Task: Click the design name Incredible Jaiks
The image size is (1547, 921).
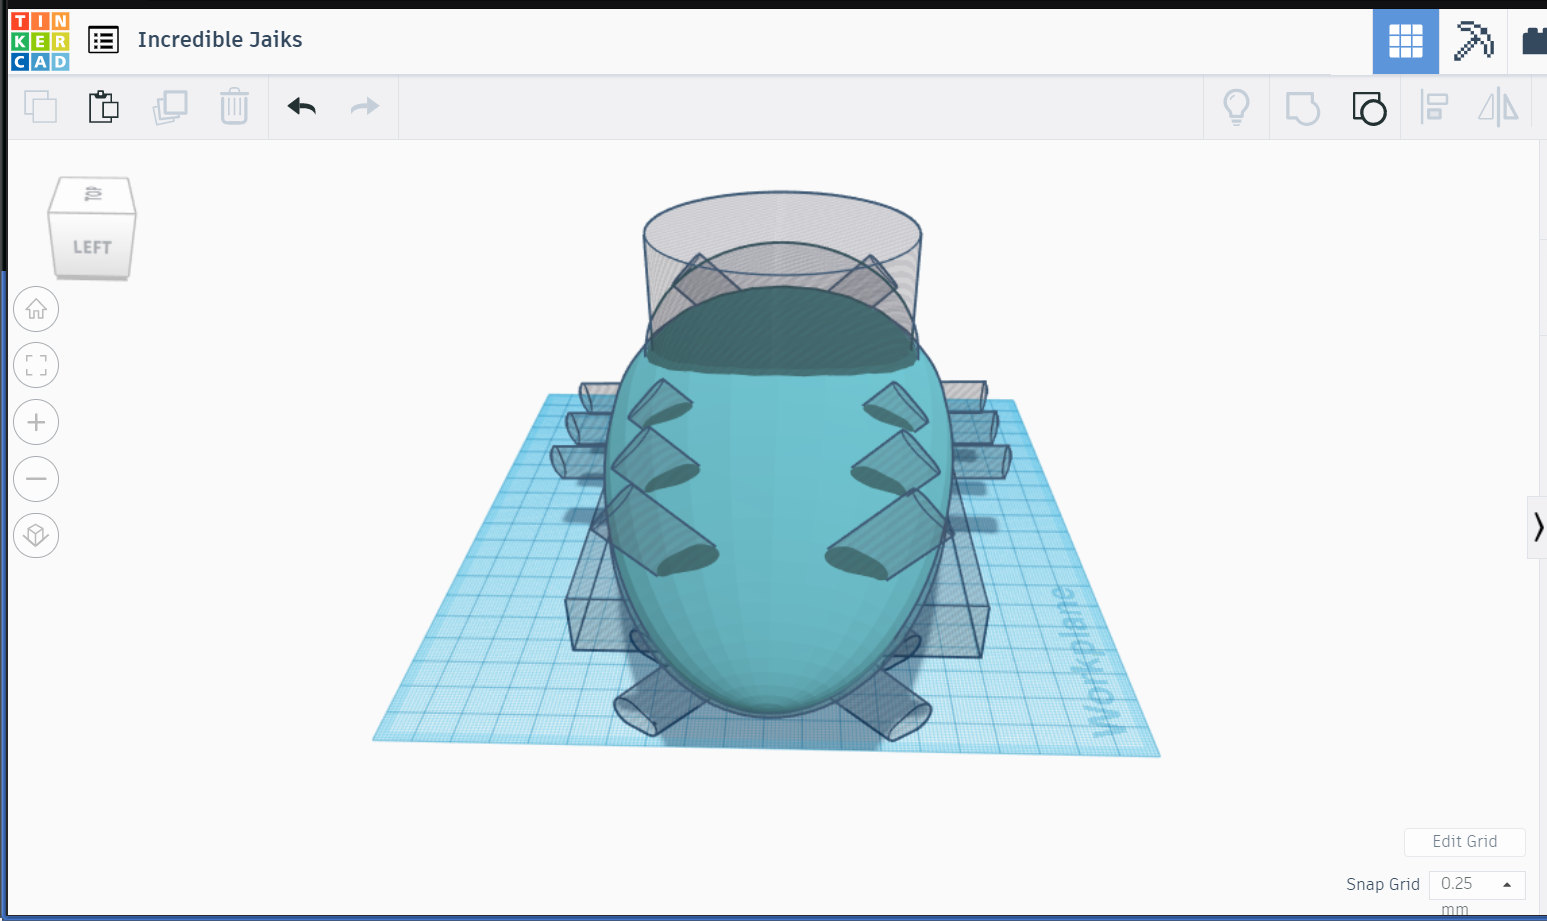Action: (x=220, y=40)
